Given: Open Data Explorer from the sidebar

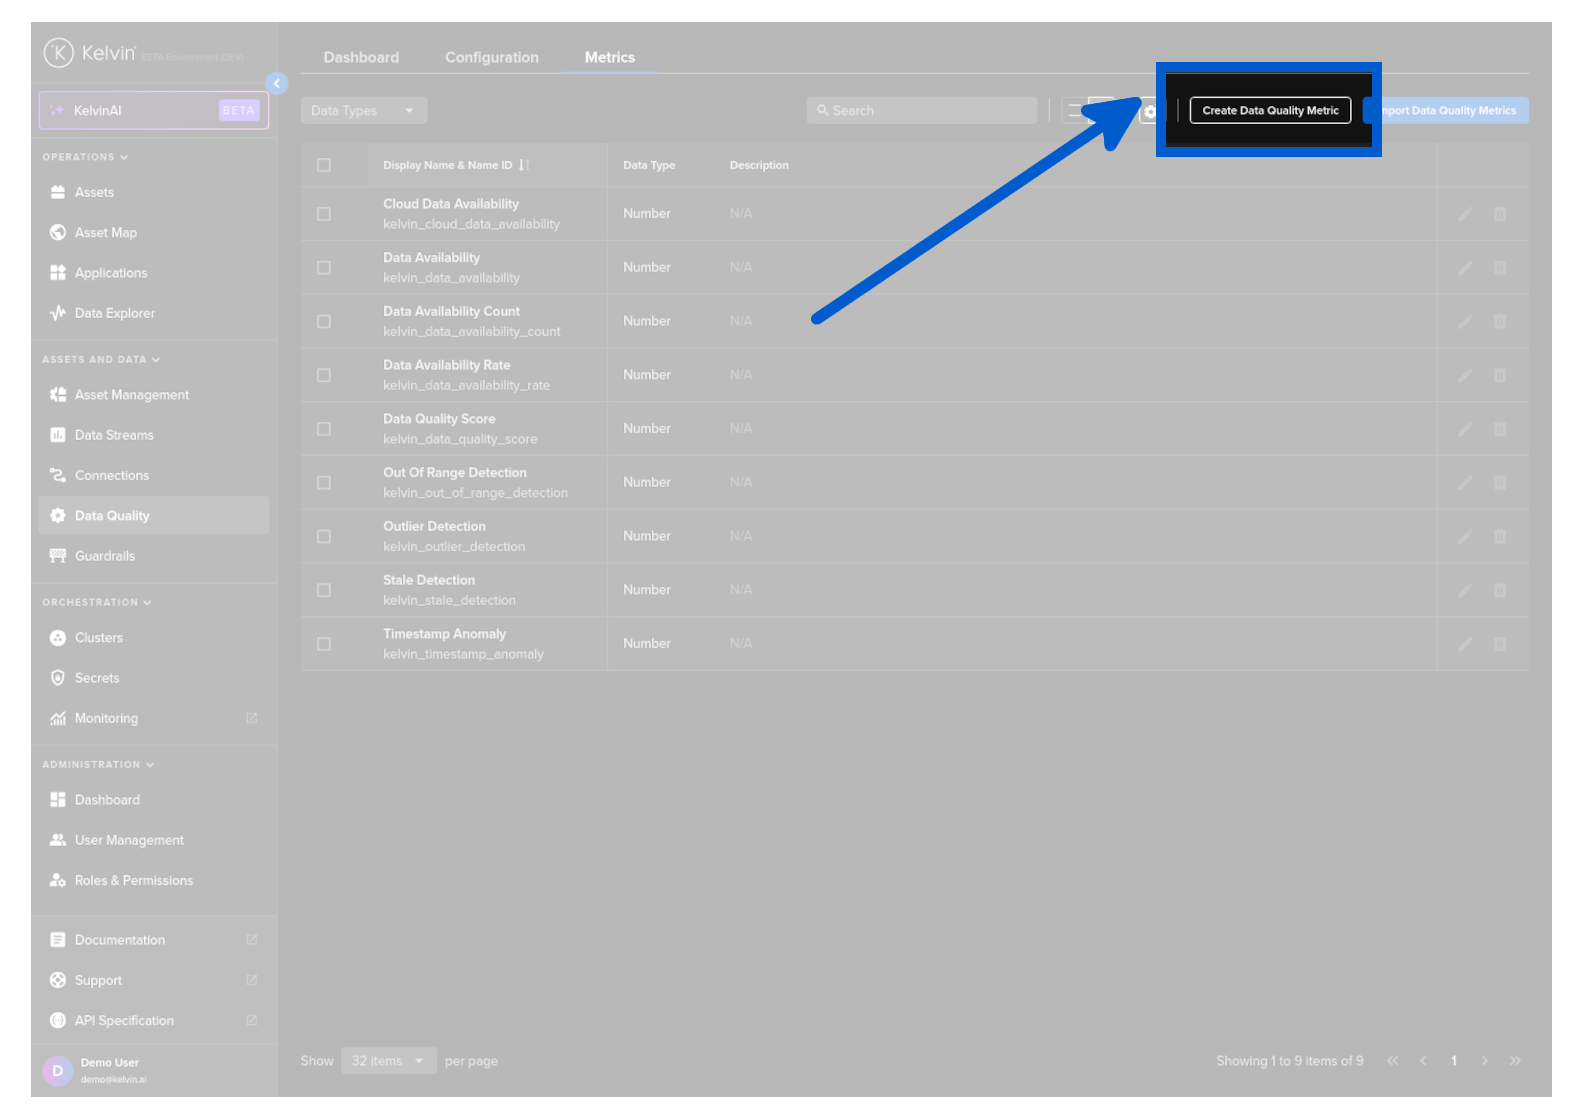Looking at the screenshot, I should click(x=114, y=313).
